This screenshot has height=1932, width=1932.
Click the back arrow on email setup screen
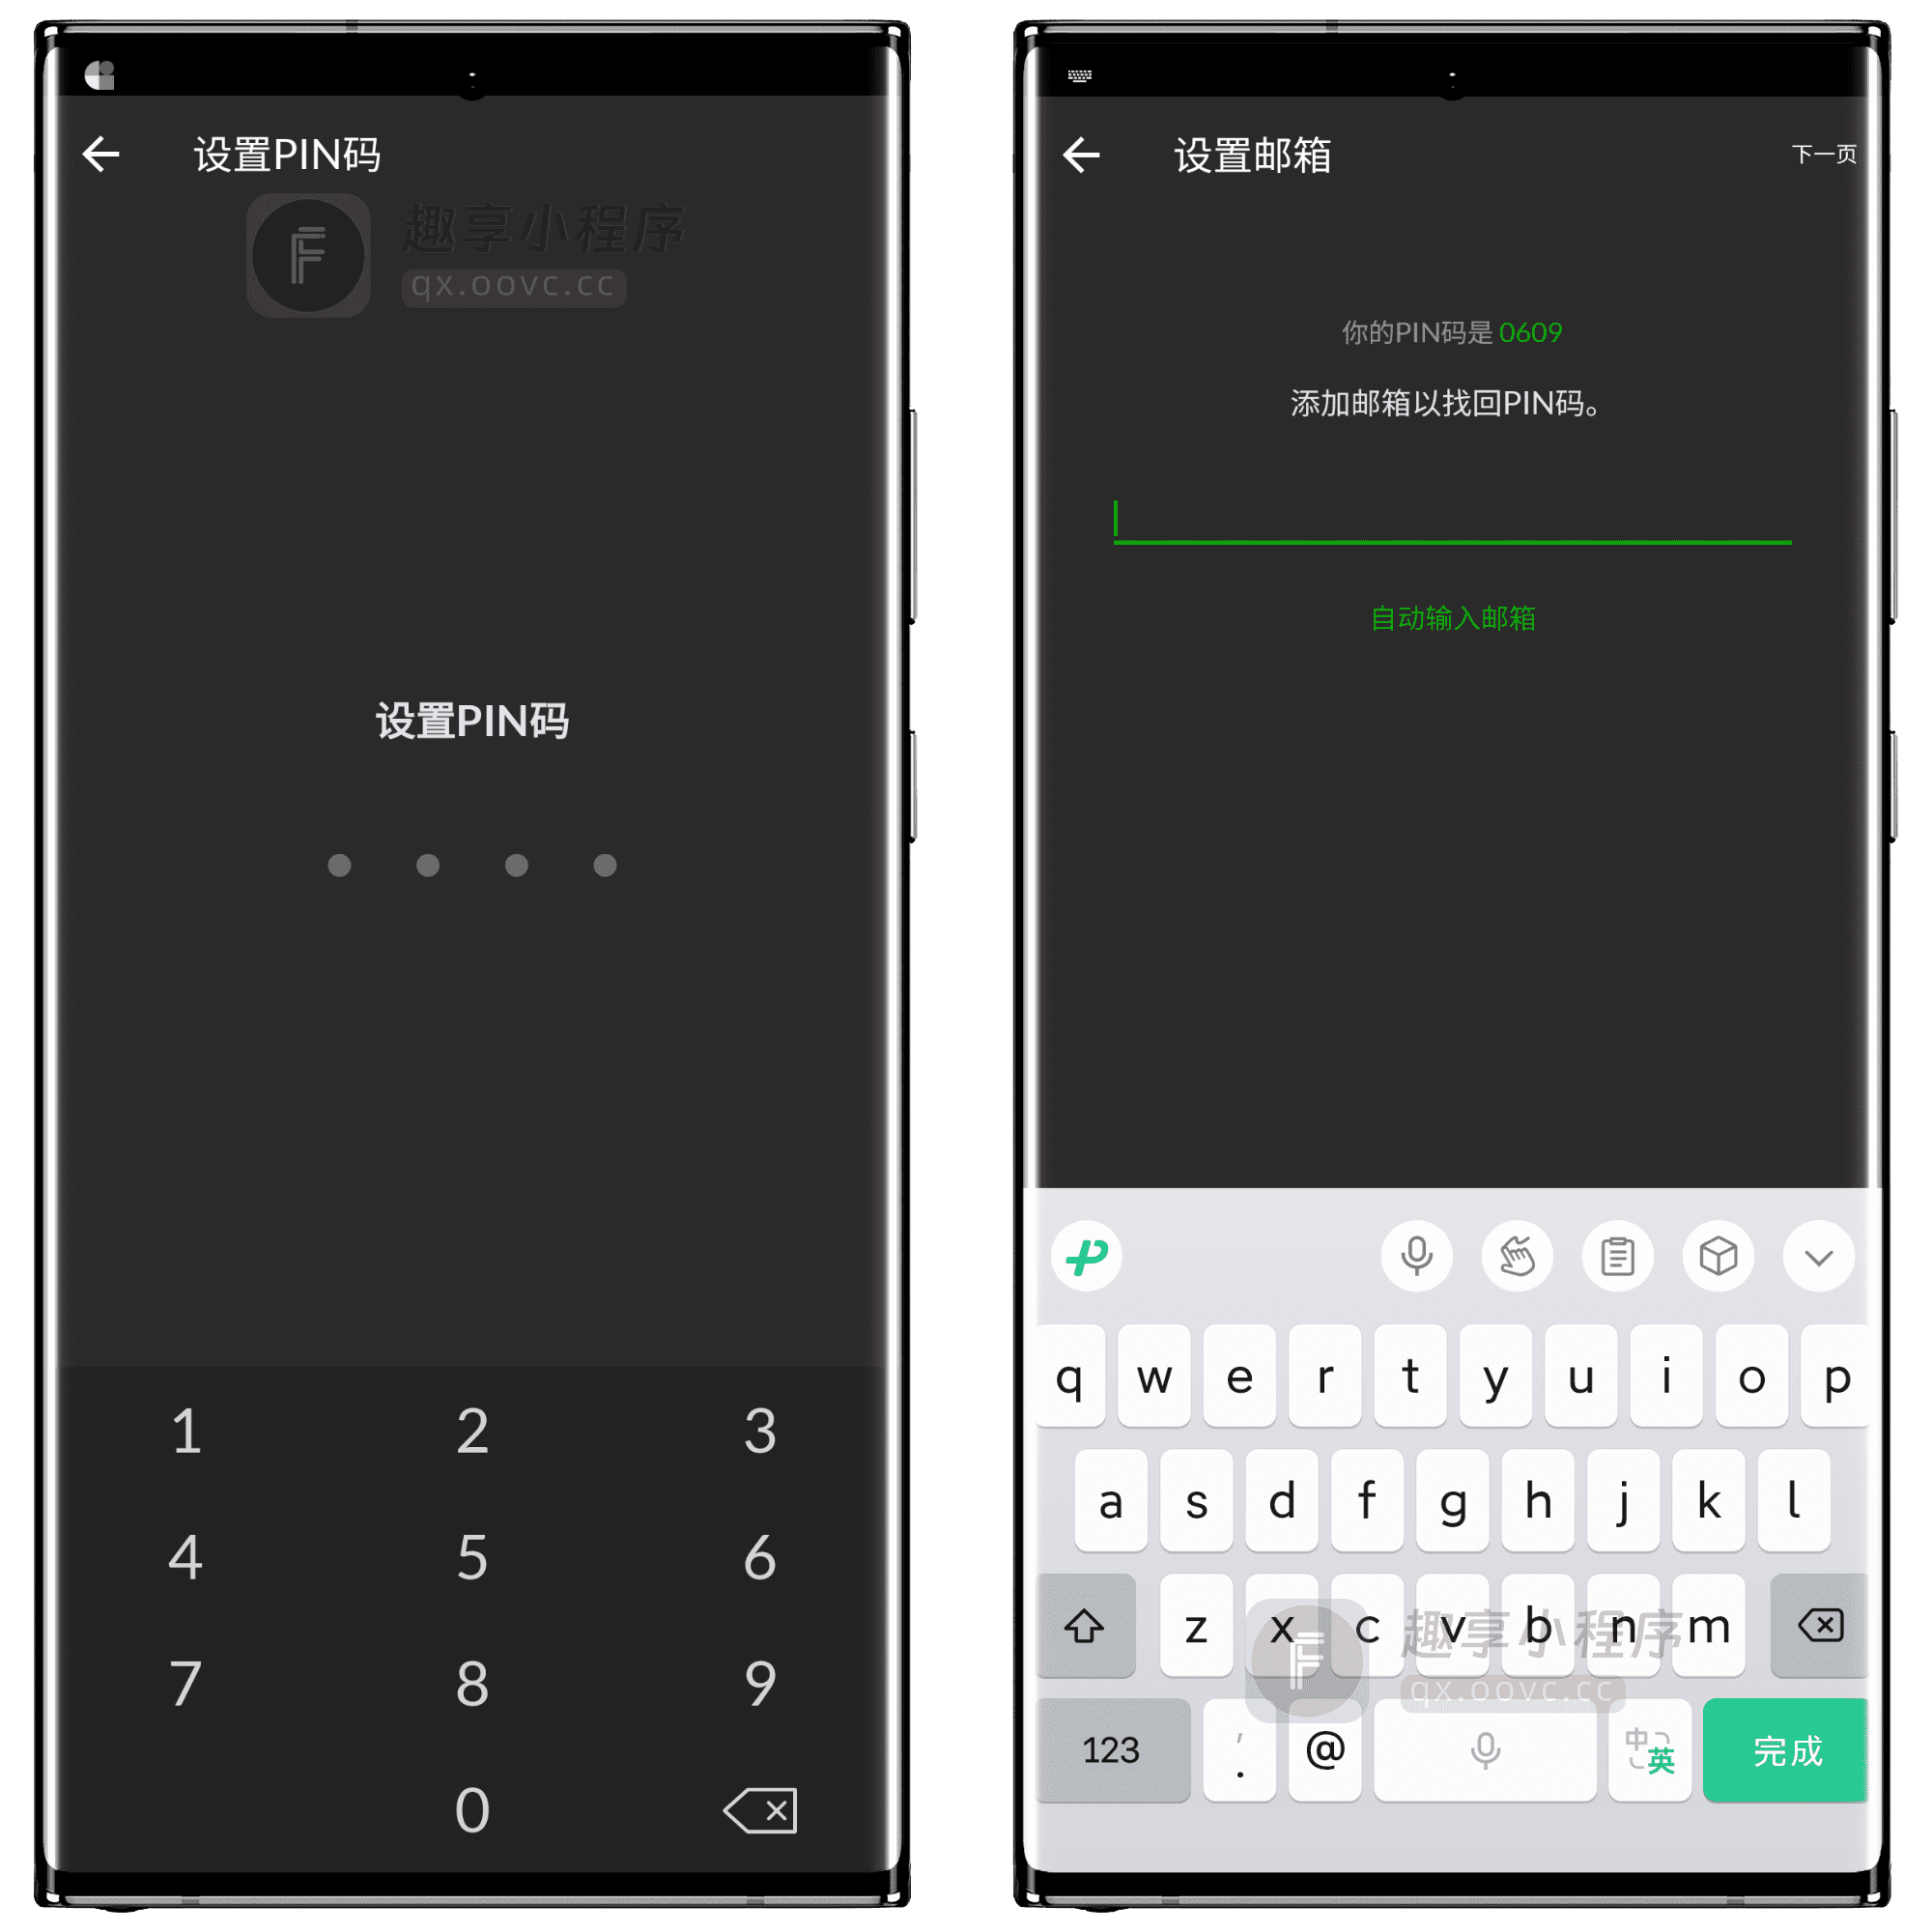coord(1095,151)
